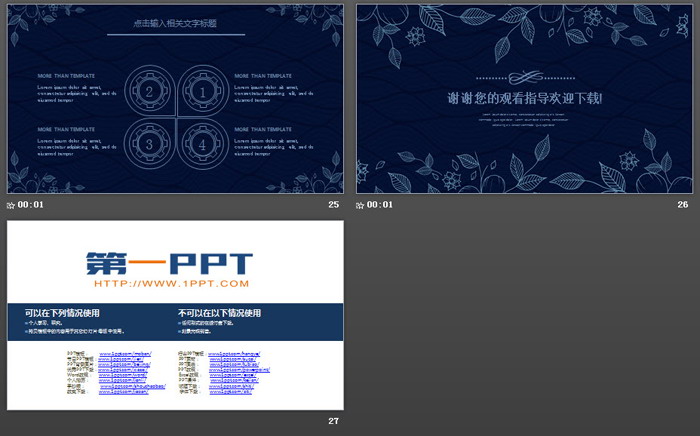700x436 pixels.
Task: Click the heading 不可以在以下情况使用
Action: [x=219, y=313]
